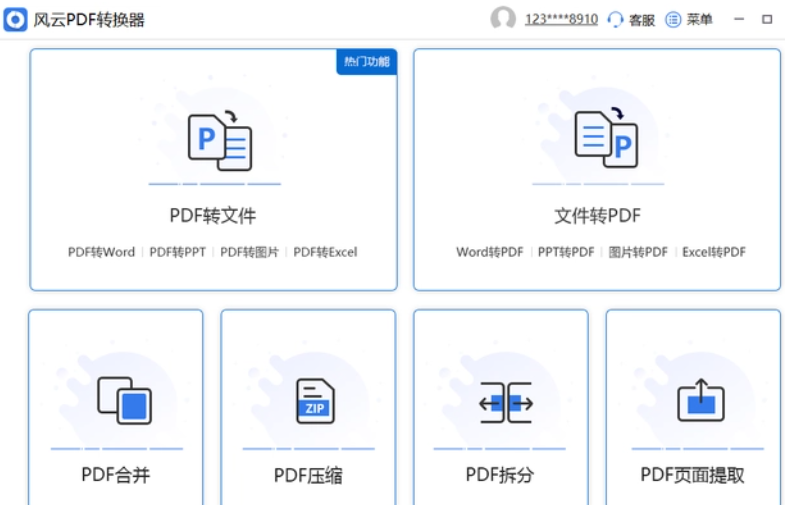
Task: Select the PDF压缩 ZIP icon
Action: (x=314, y=400)
